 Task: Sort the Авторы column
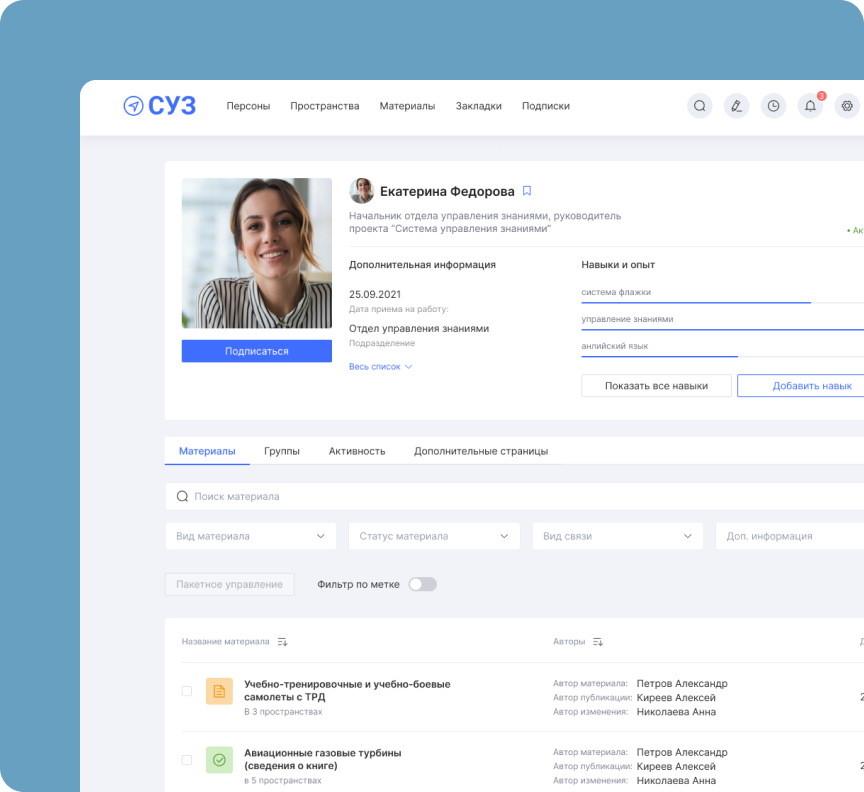(x=597, y=642)
